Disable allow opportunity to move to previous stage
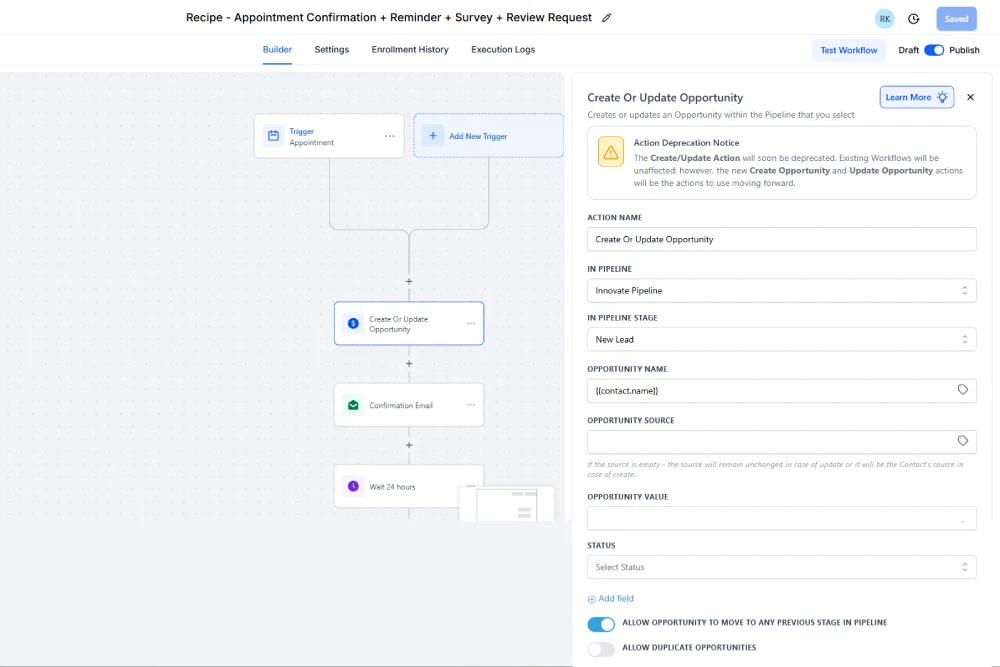This screenshot has width=1000, height=667. coord(601,624)
